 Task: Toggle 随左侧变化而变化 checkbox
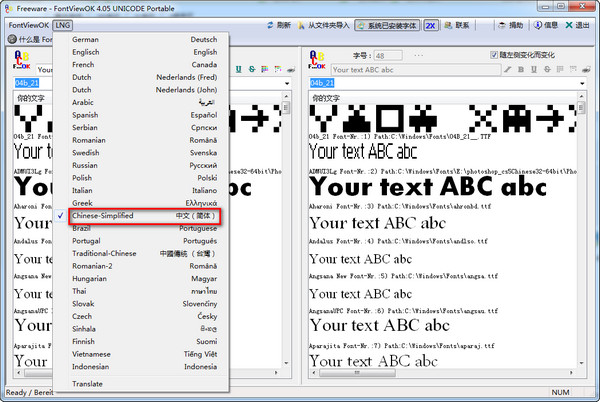(494, 54)
